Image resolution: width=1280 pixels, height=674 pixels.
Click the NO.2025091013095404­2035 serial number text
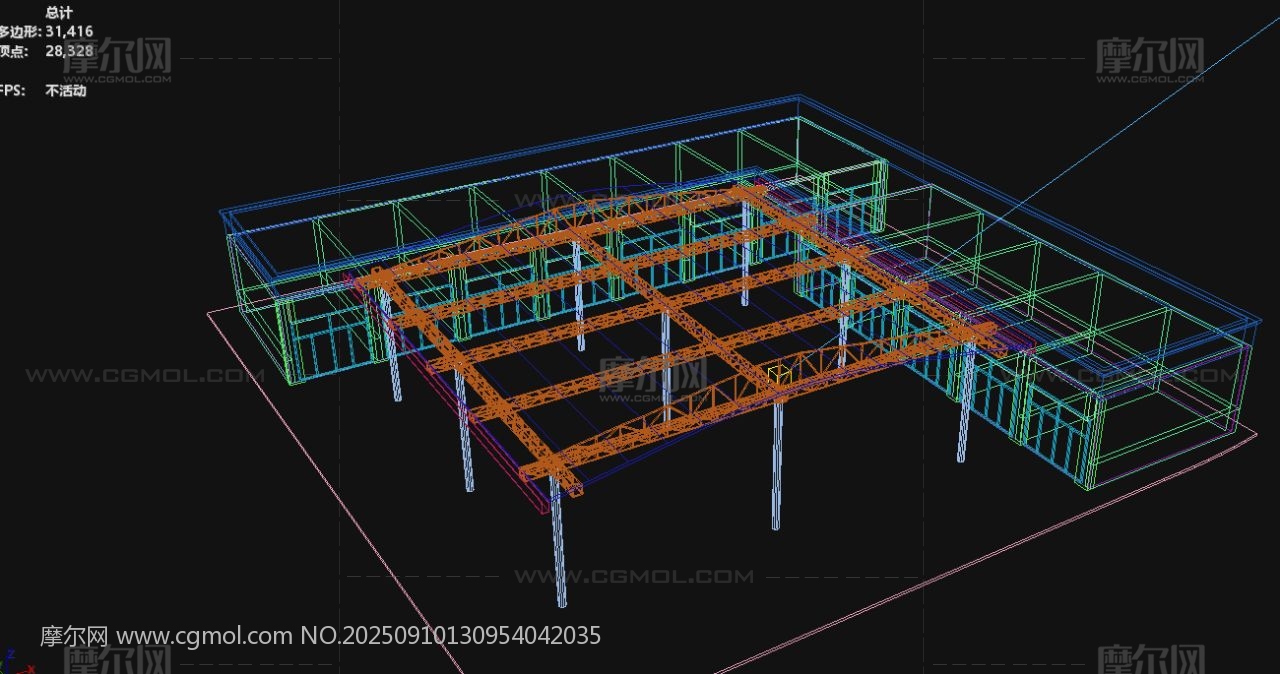point(450,636)
